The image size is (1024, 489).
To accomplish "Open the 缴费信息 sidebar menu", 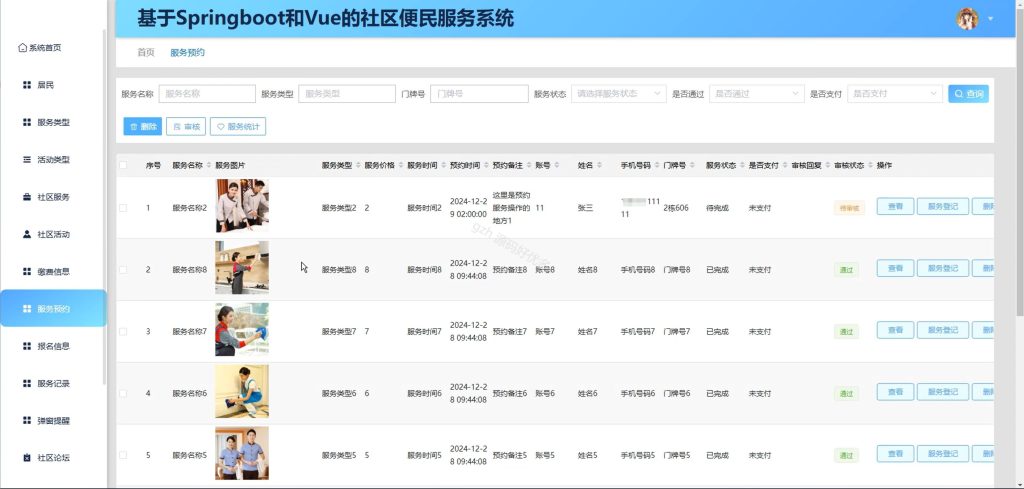I will 46,271.
